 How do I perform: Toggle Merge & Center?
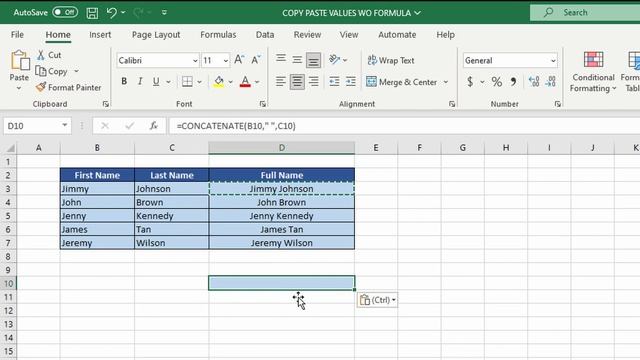[402, 82]
